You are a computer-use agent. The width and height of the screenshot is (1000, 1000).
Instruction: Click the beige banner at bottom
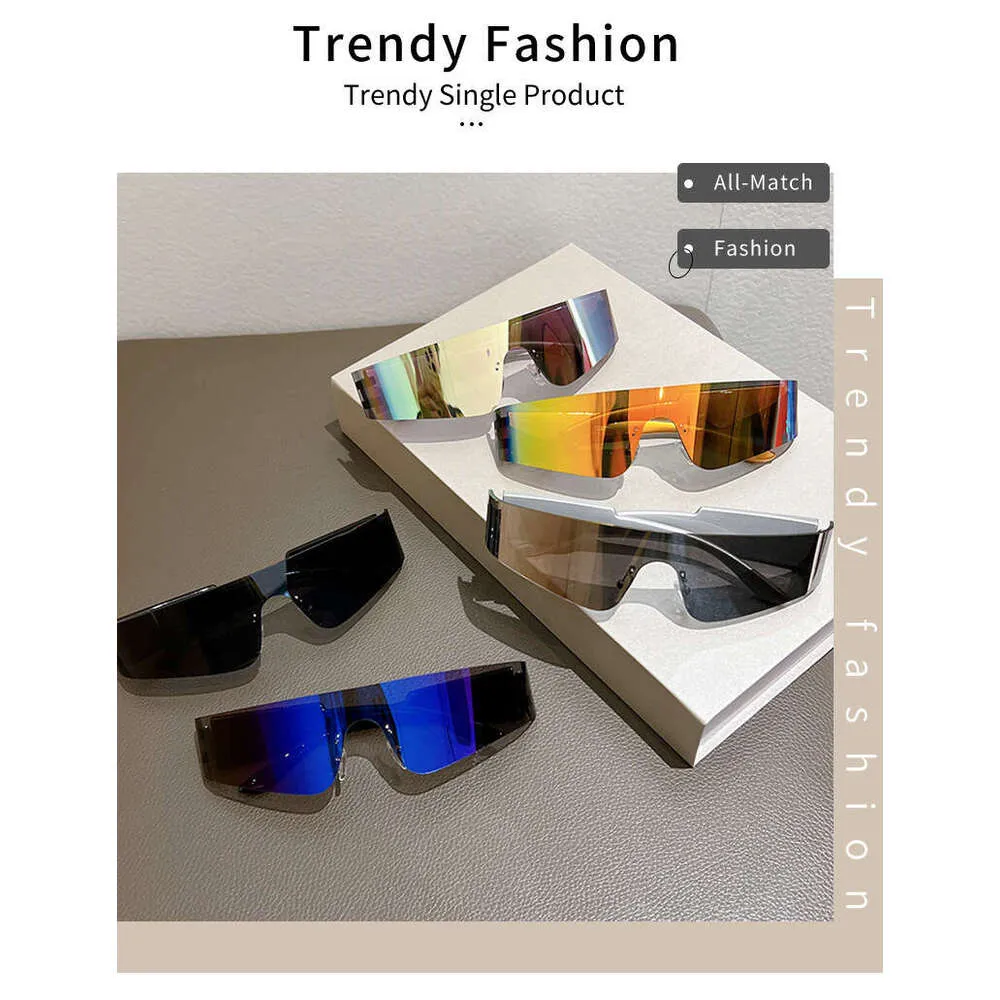click(499, 946)
